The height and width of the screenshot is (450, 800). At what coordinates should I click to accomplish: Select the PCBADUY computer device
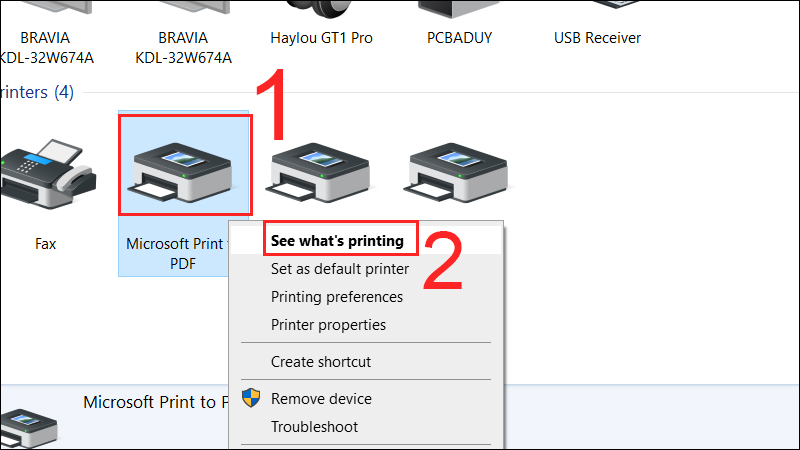[459, 38]
